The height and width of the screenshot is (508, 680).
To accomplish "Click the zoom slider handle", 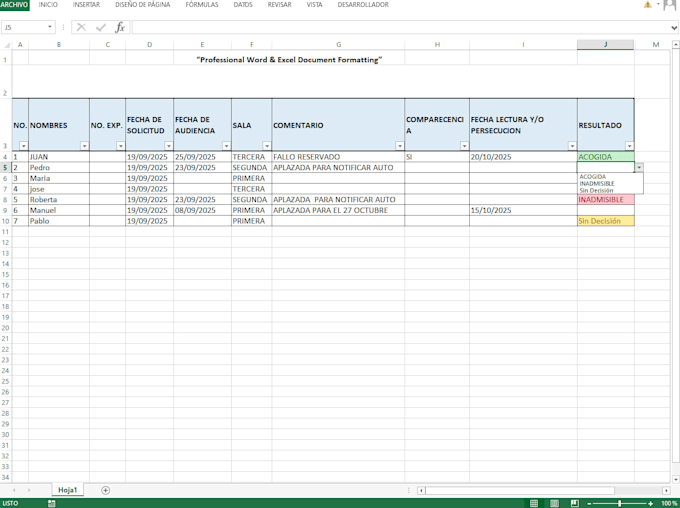I will tap(619, 504).
